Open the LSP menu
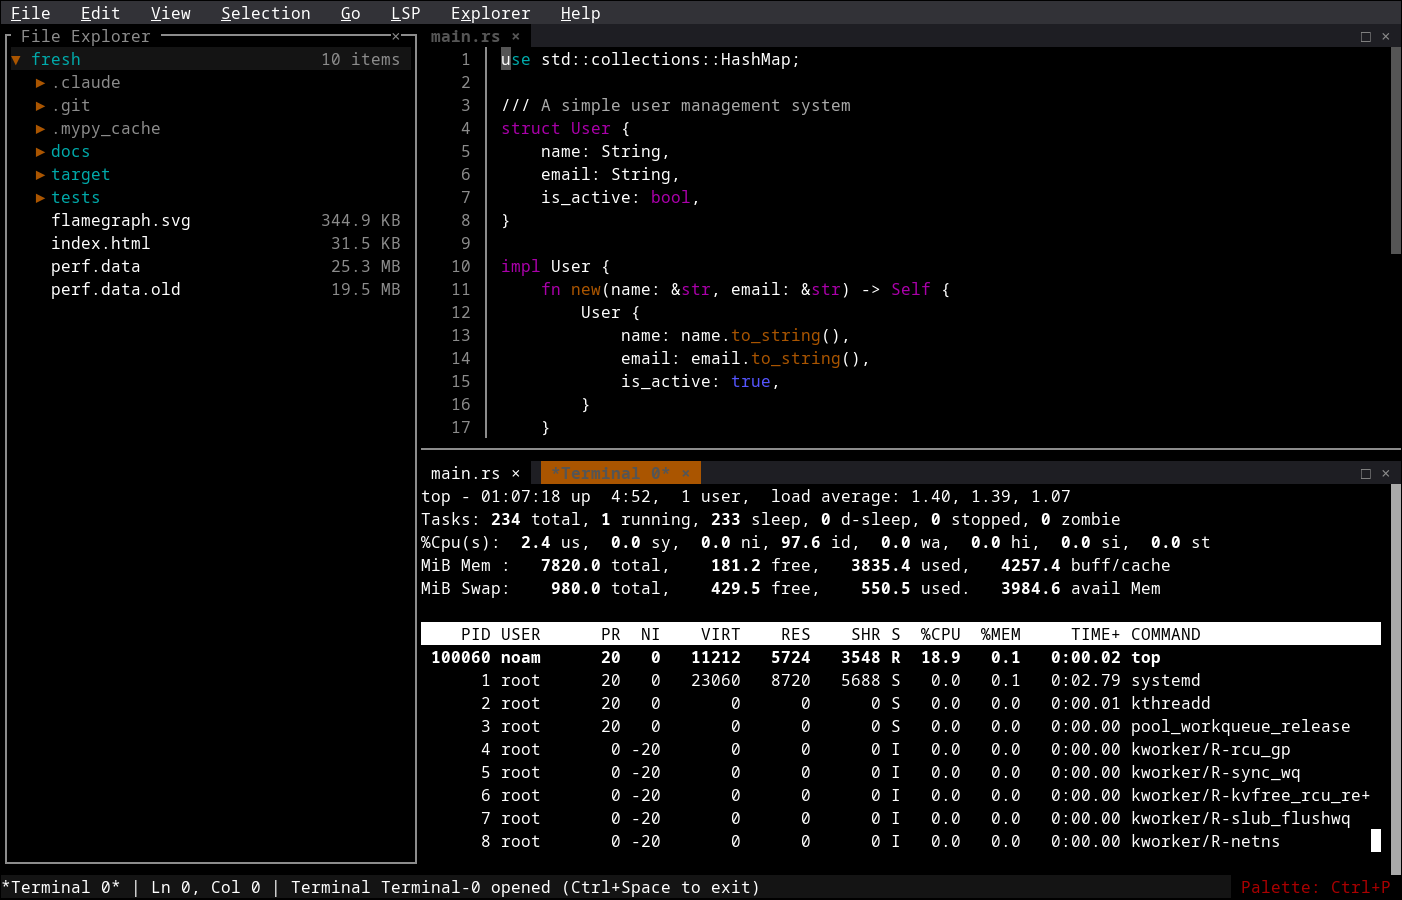Image resolution: width=1402 pixels, height=900 pixels. 405,13
